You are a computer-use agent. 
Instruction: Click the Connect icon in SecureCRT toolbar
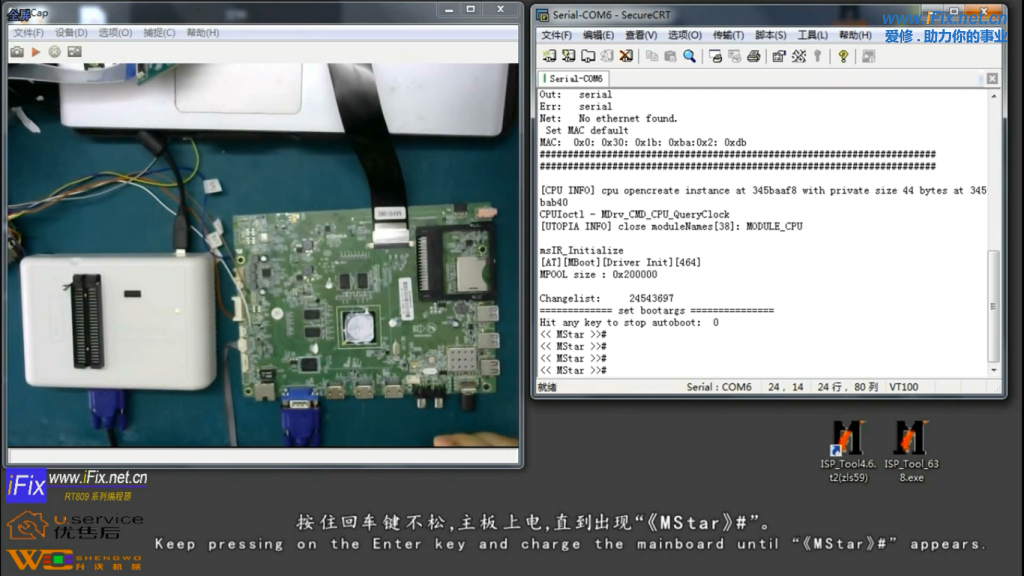(x=549, y=56)
